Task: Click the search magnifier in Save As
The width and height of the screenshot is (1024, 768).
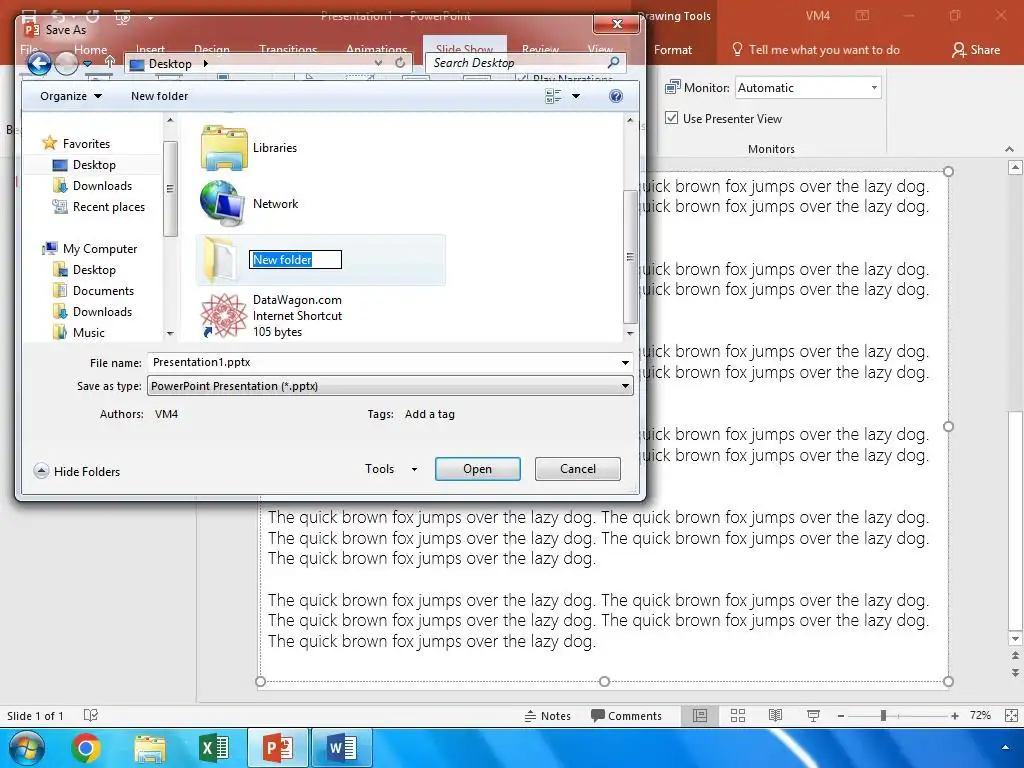Action: coord(613,63)
